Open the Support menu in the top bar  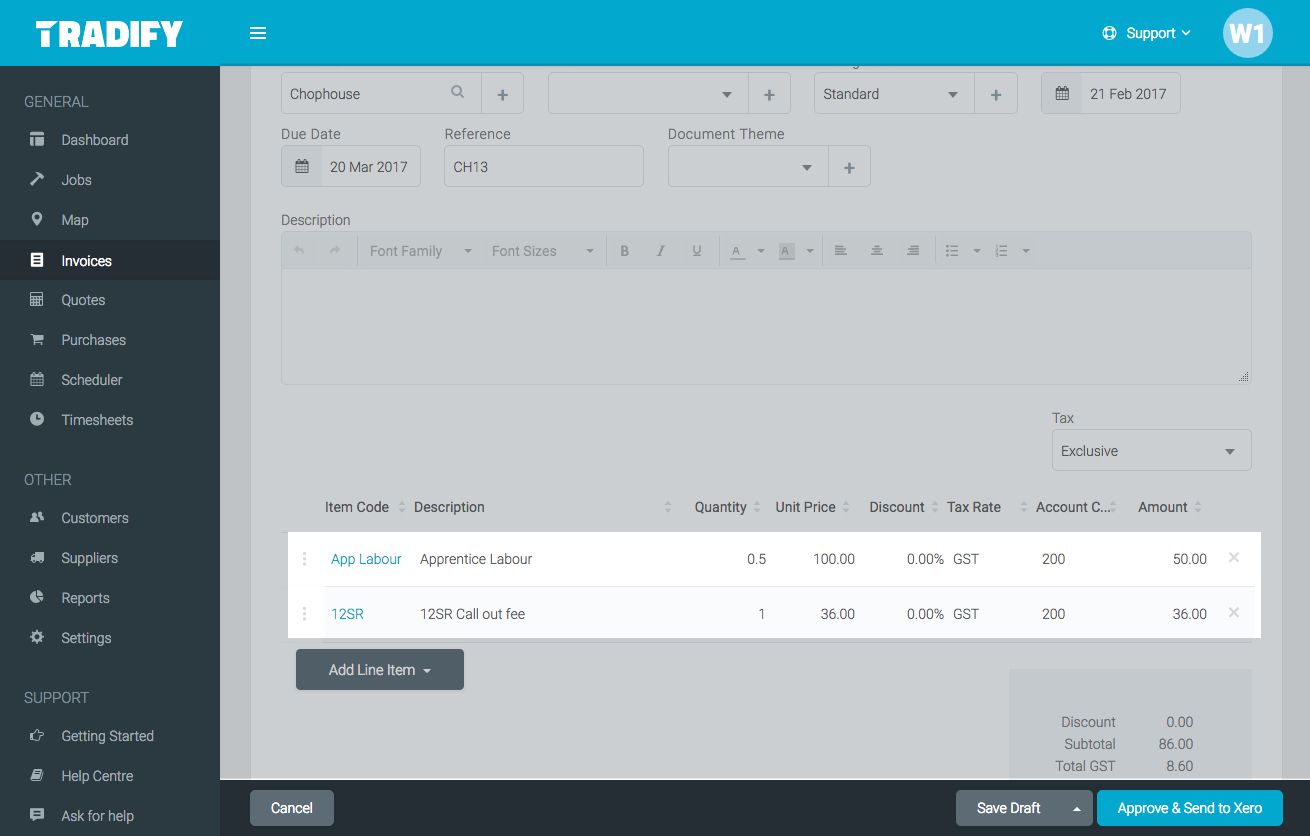click(x=1147, y=32)
